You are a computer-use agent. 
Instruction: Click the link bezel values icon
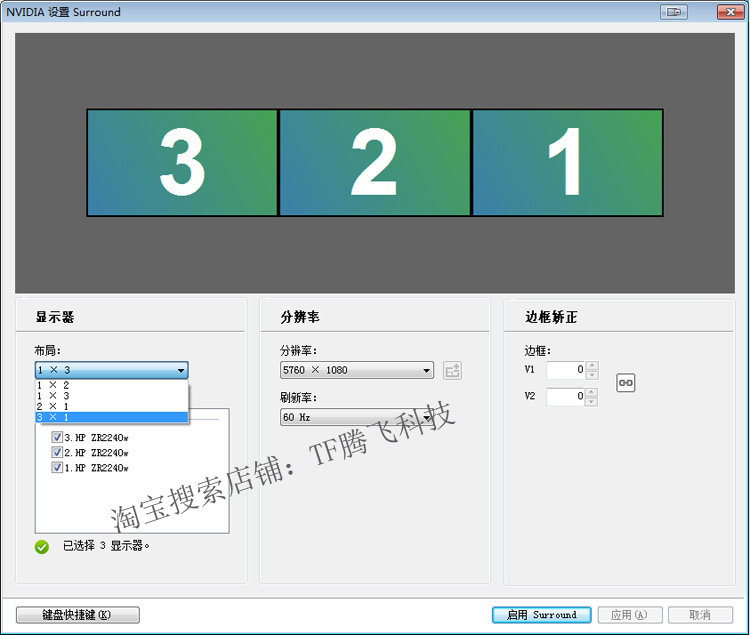[x=626, y=383]
